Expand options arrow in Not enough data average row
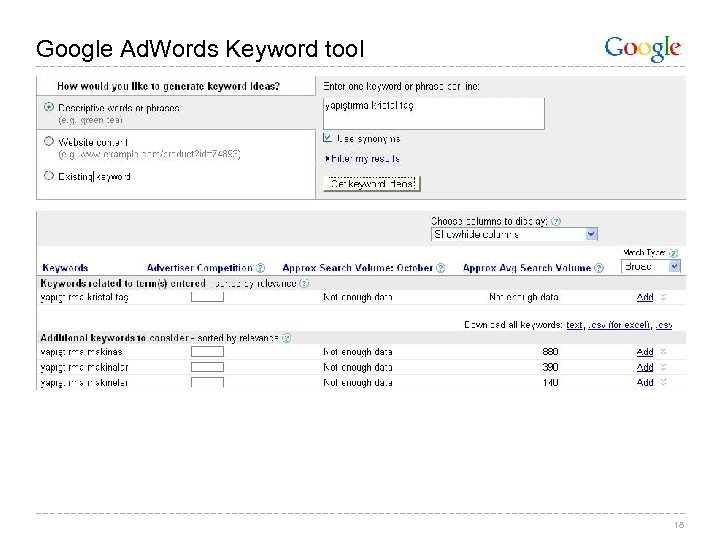Screen dimensions: 720x540 click(x=664, y=297)
